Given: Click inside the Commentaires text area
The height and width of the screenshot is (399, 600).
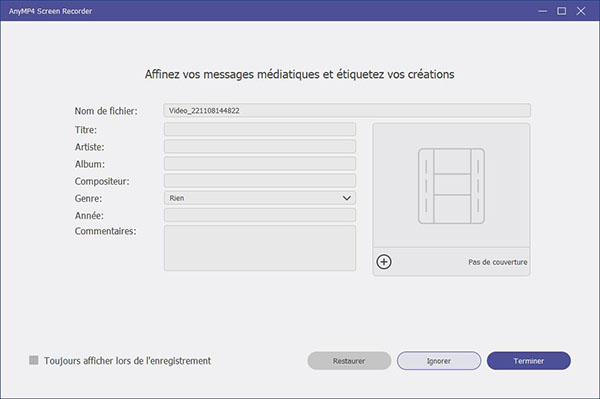Looking at the screenshot, I should 260,248.
